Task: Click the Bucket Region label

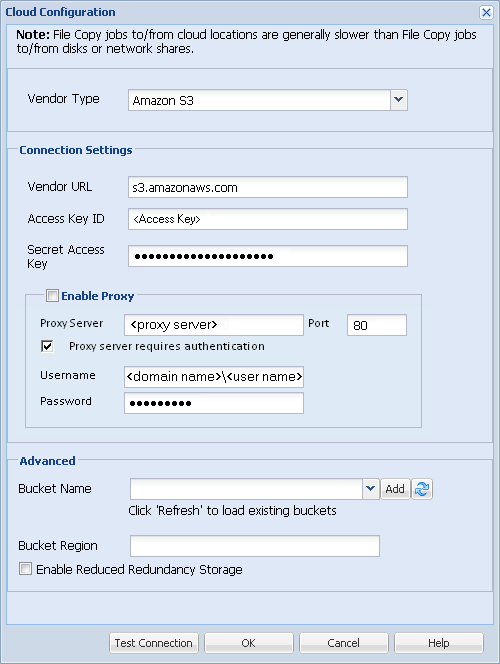Action: (58, 545)
